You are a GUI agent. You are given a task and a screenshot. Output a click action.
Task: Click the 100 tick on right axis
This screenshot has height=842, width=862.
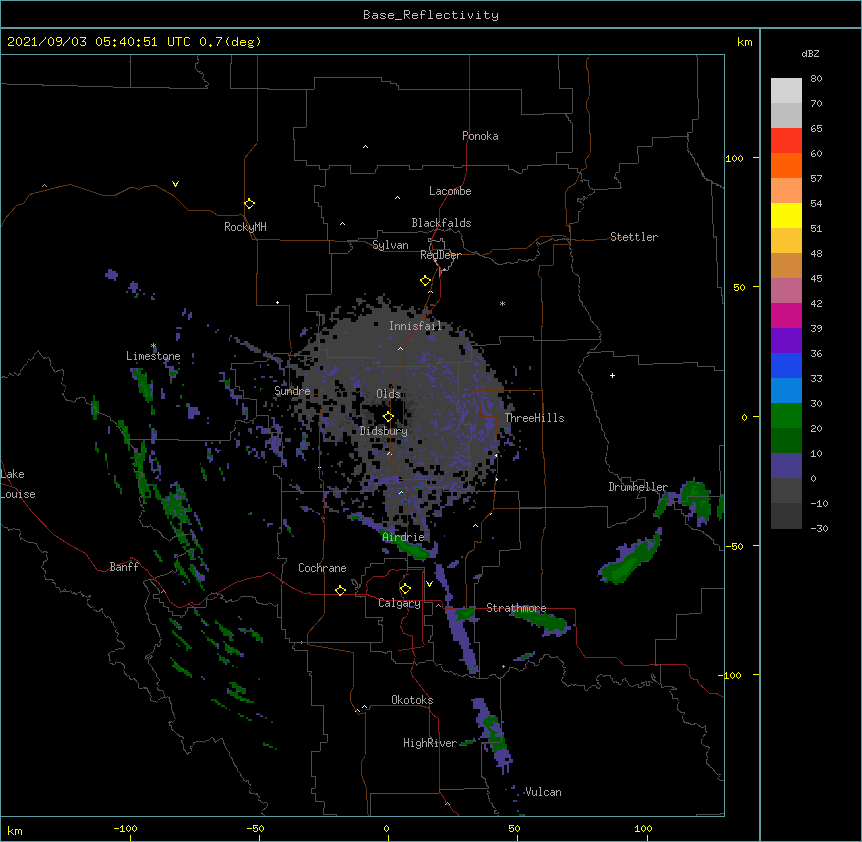734,158
